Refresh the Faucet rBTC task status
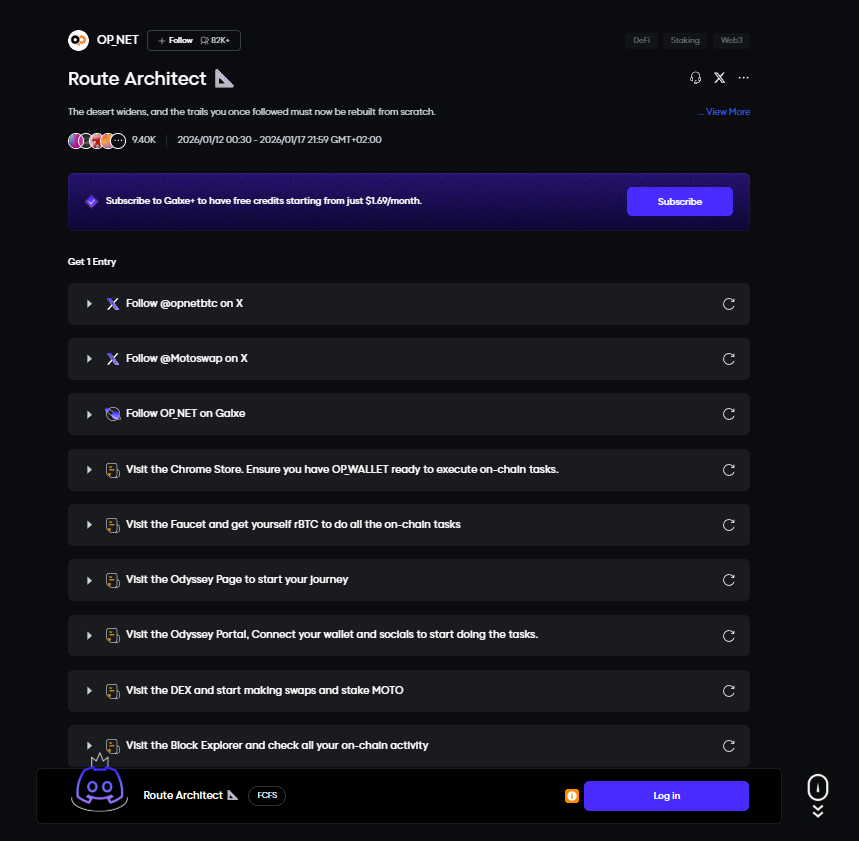Viewport: 859px width, 841px height. pyautogui.click(x=729, y=525)
